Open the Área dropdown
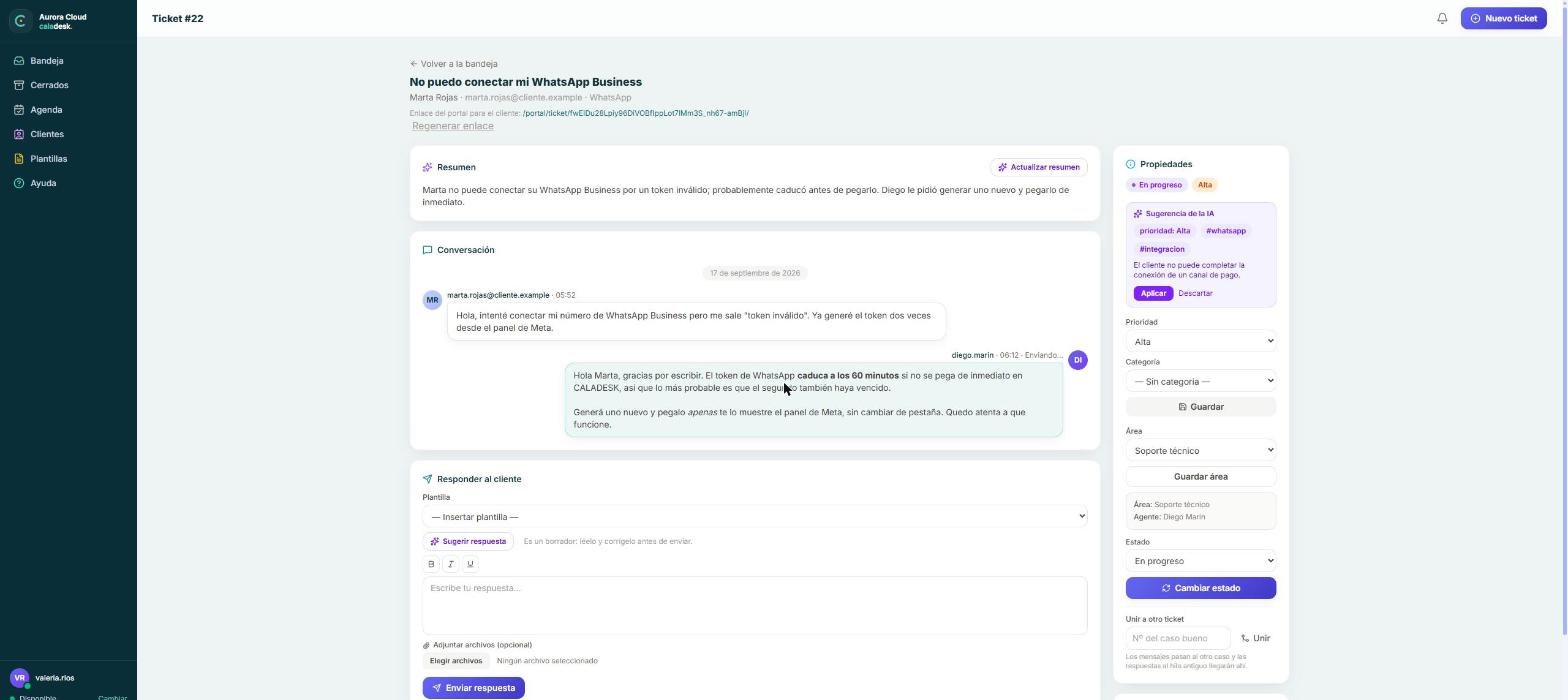 pos(1201,450)
